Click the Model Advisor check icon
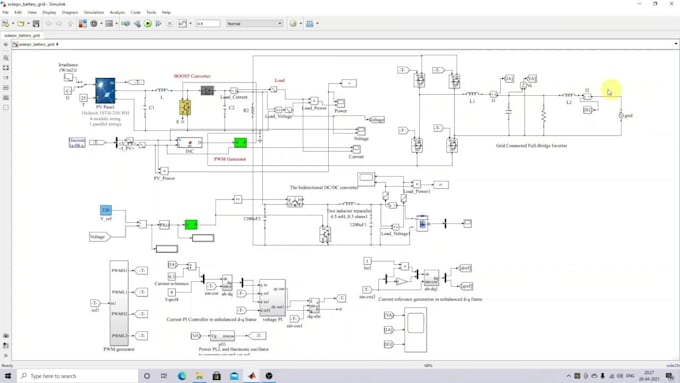This screenshot has height=383, width=680. pyautogui.click(x=293, y=23)
